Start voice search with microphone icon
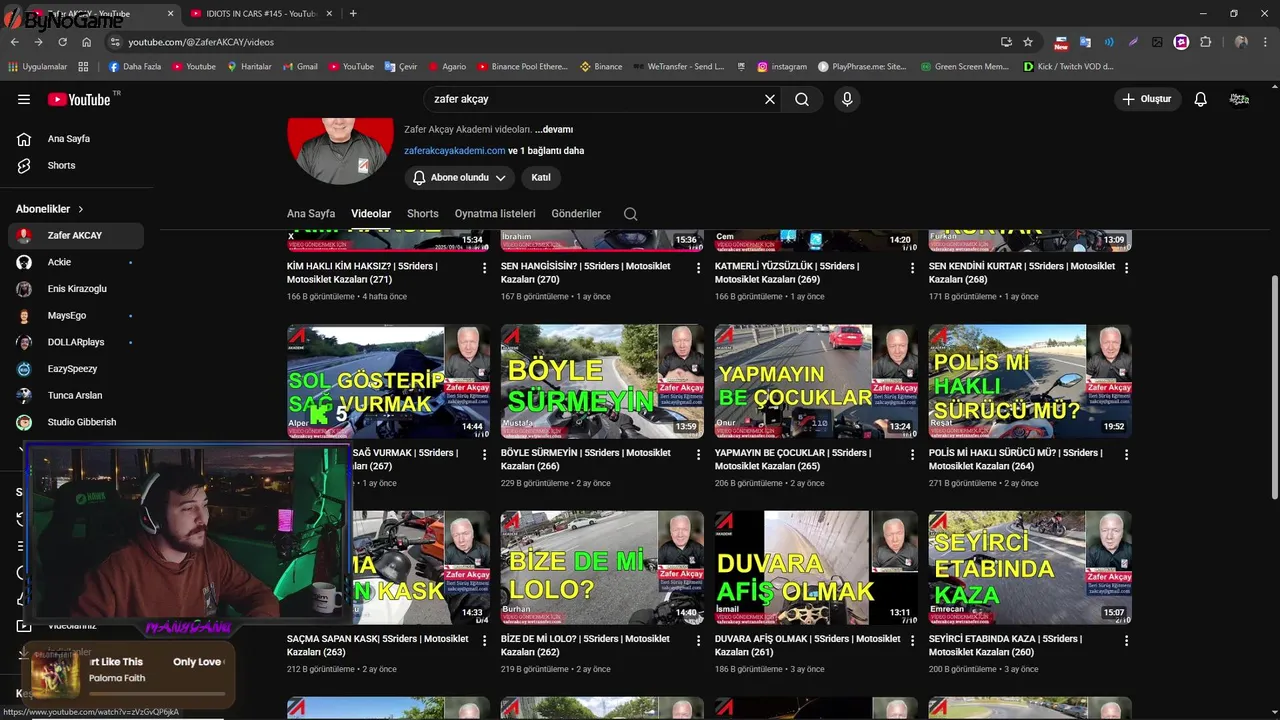 pos(847,99)
